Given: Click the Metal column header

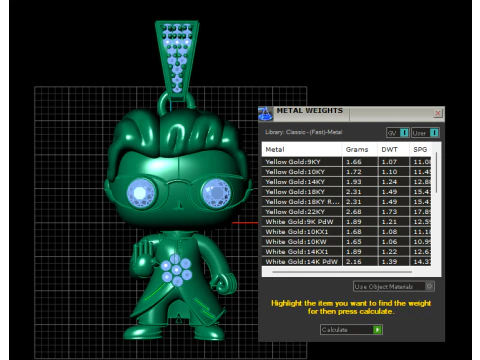Looking at the screenshot, I should coord(302,149).
